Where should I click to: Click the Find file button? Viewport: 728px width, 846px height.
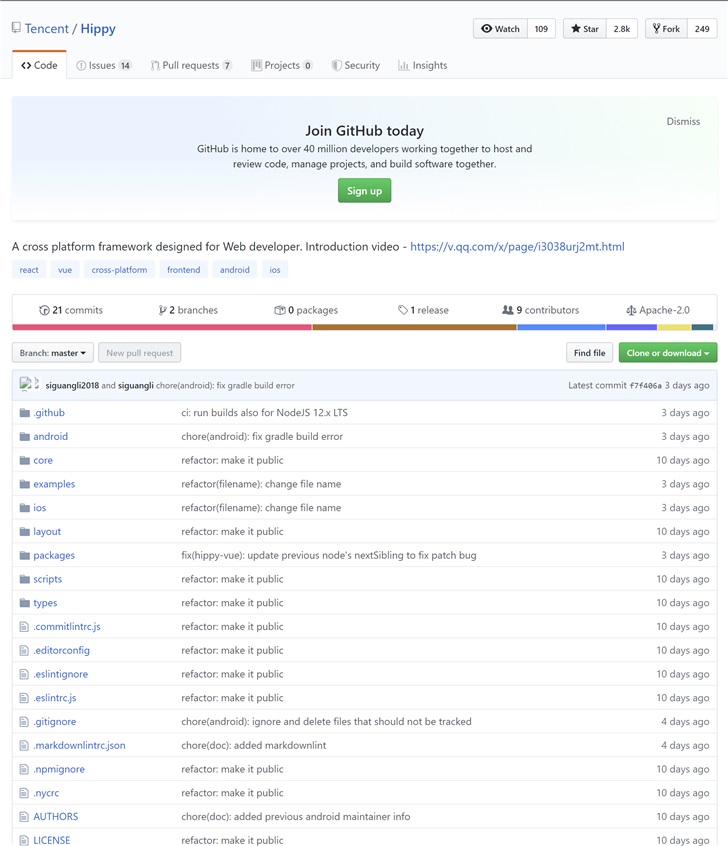tap(589, 353)
